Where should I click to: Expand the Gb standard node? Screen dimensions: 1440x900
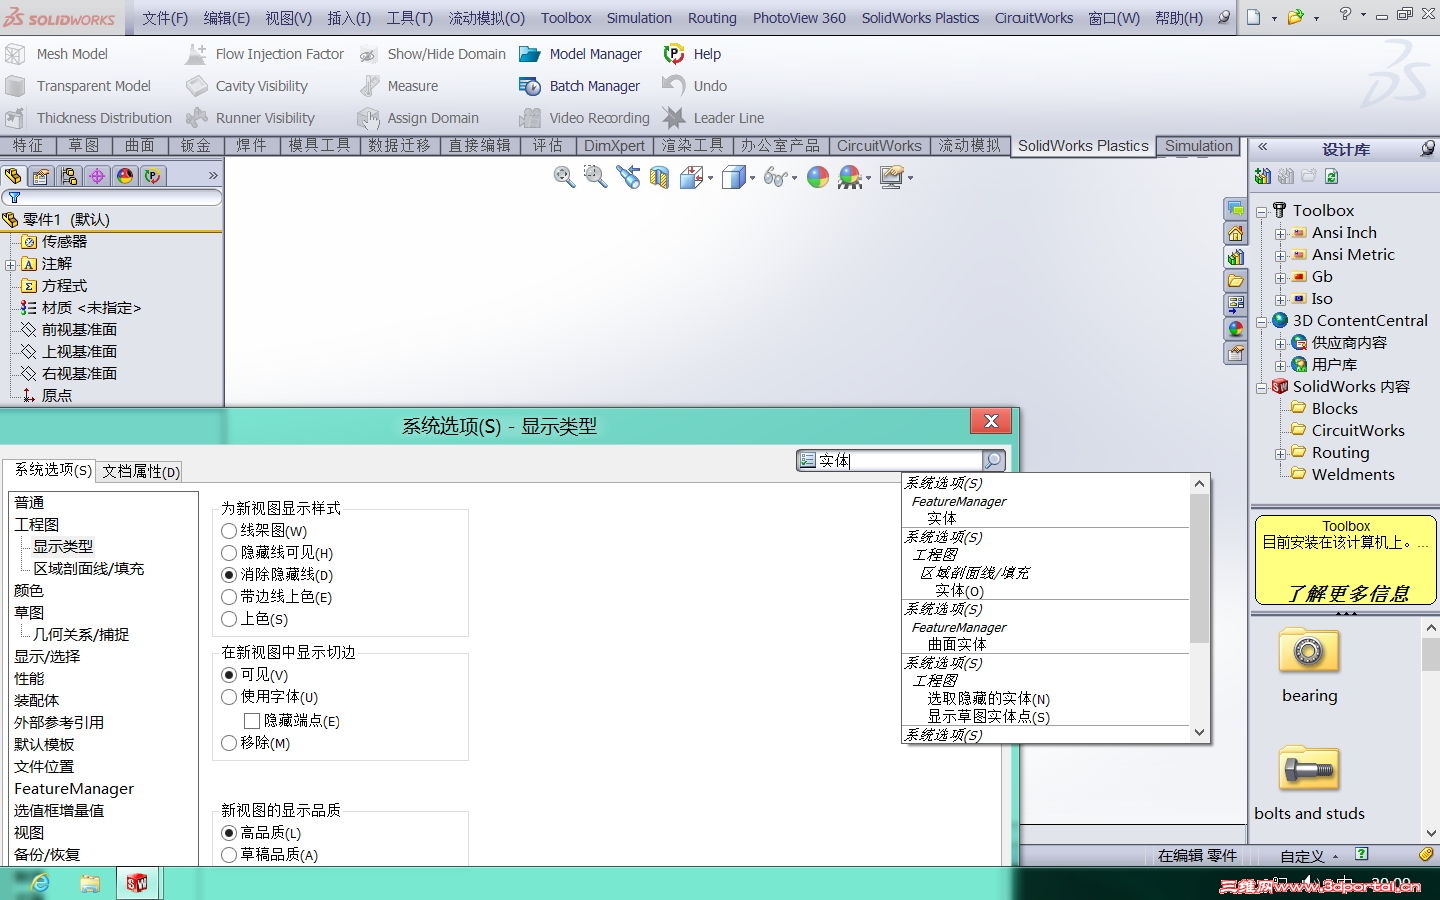point(1280,277)
